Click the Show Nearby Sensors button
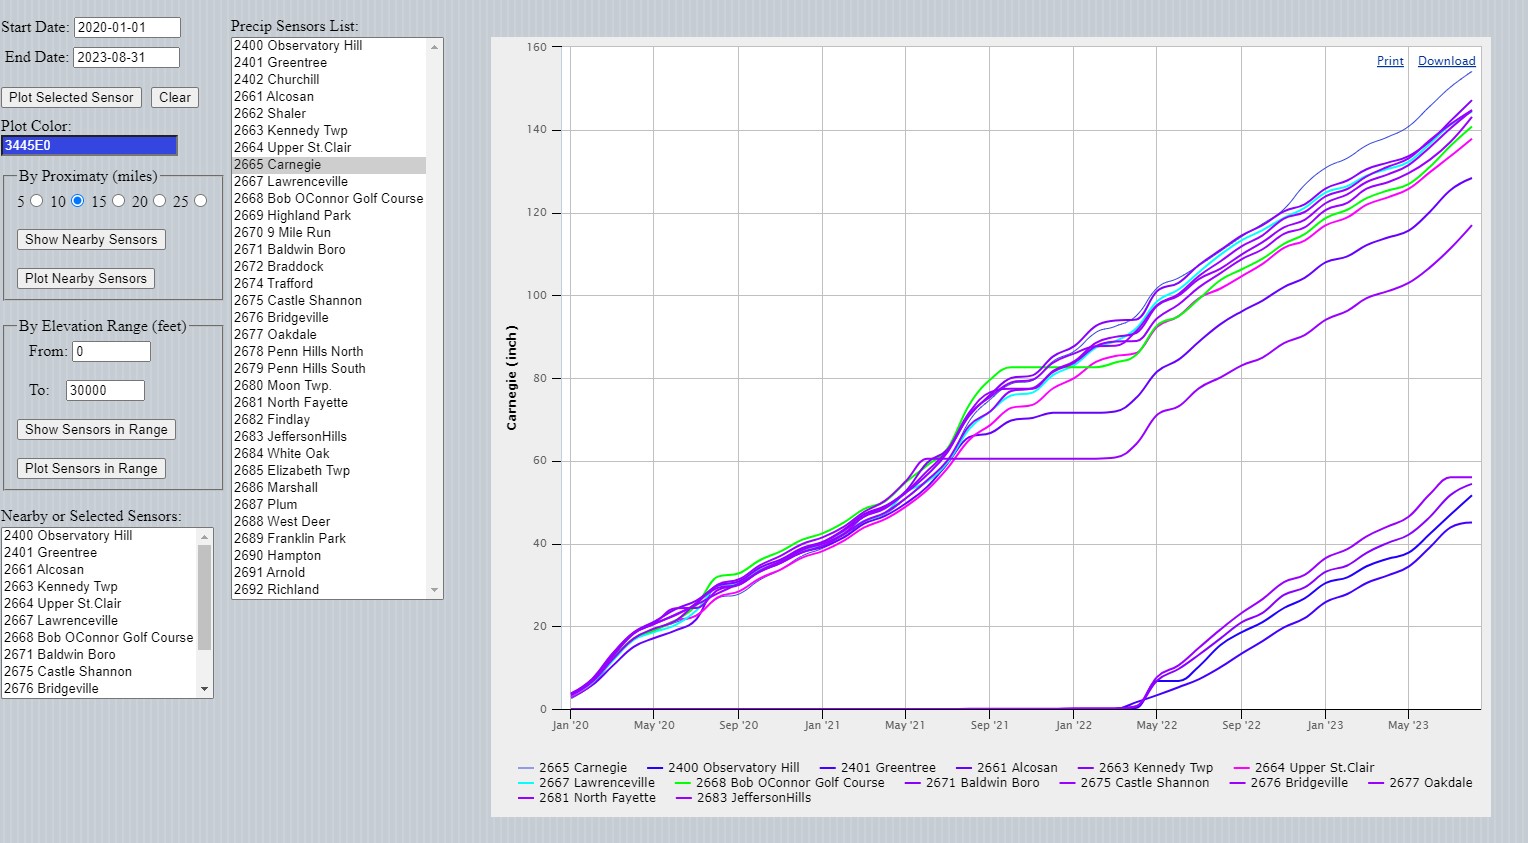1528x843 pixels. coord(91,239)
